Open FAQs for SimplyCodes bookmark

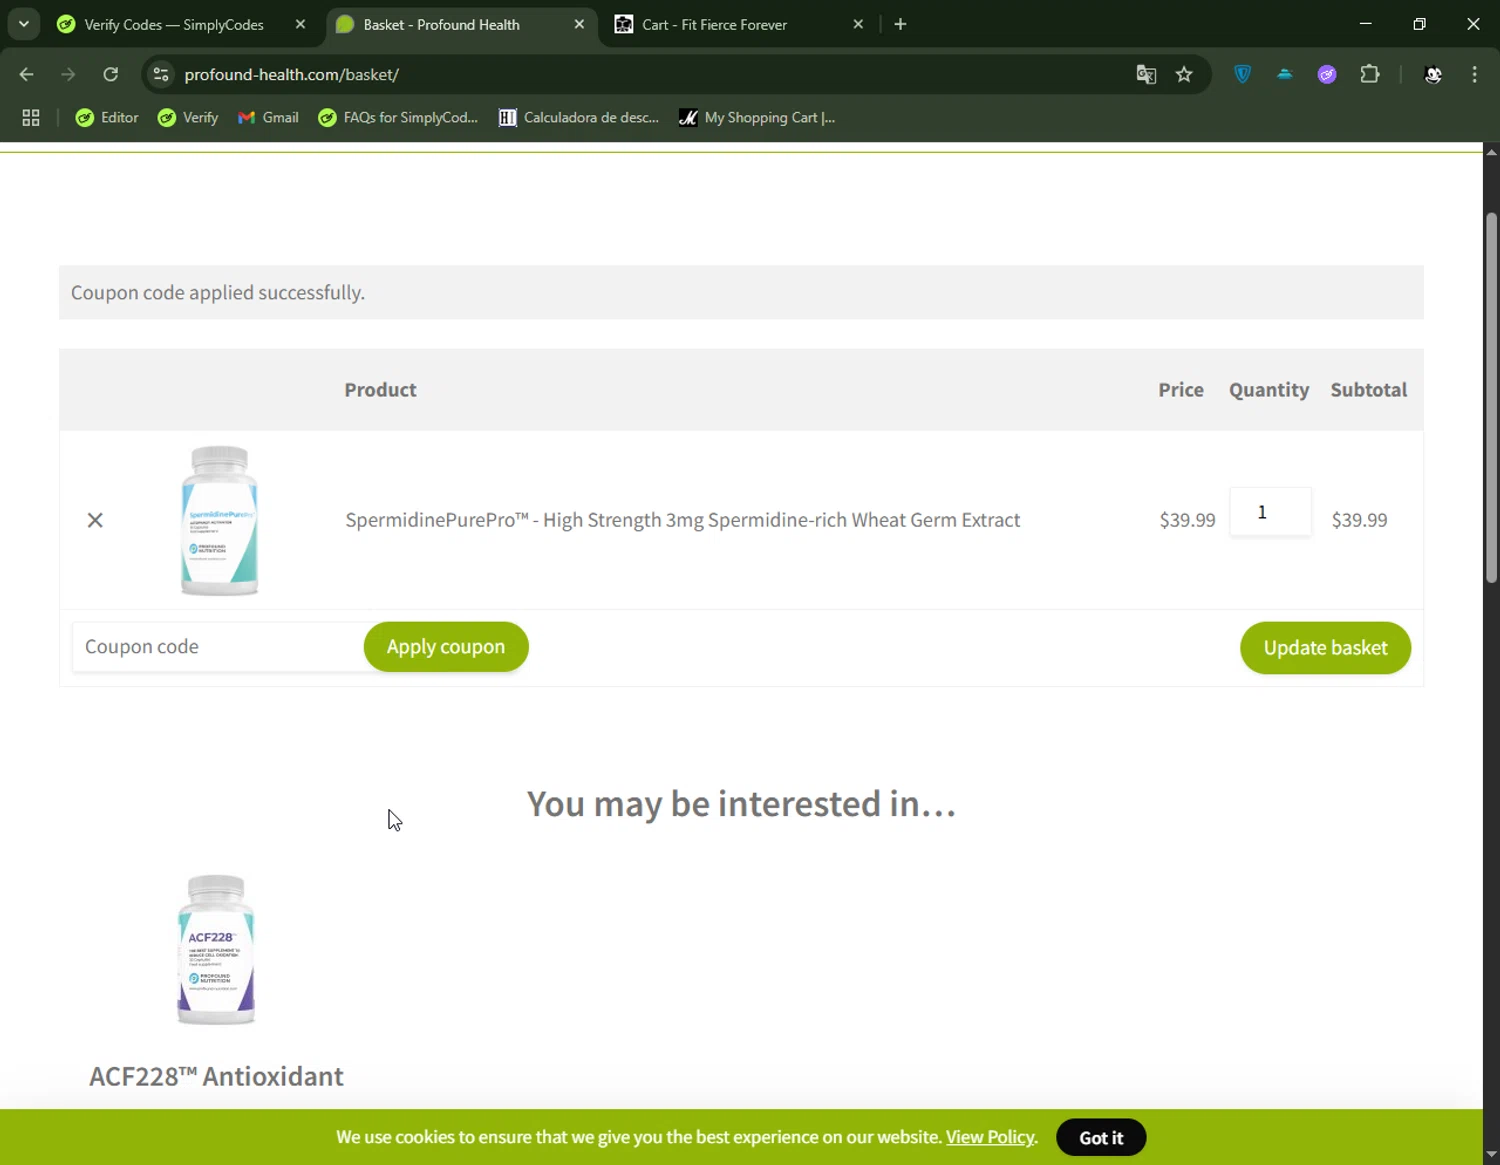[398, 118]
